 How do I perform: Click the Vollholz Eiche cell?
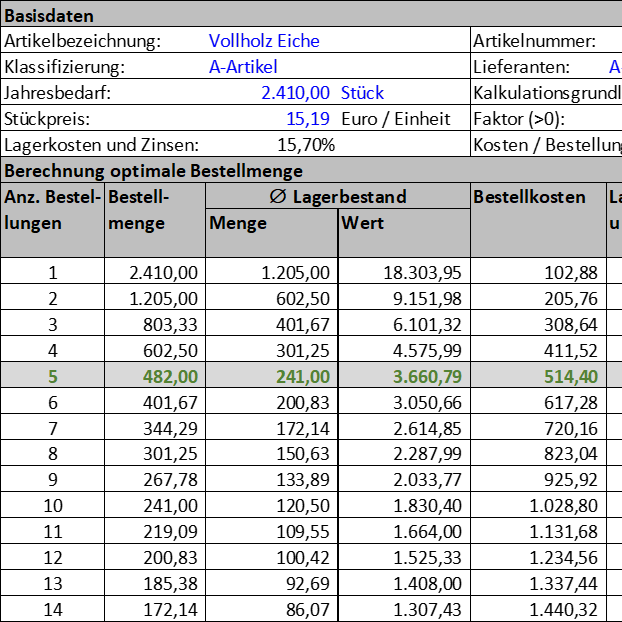point(264,41)
